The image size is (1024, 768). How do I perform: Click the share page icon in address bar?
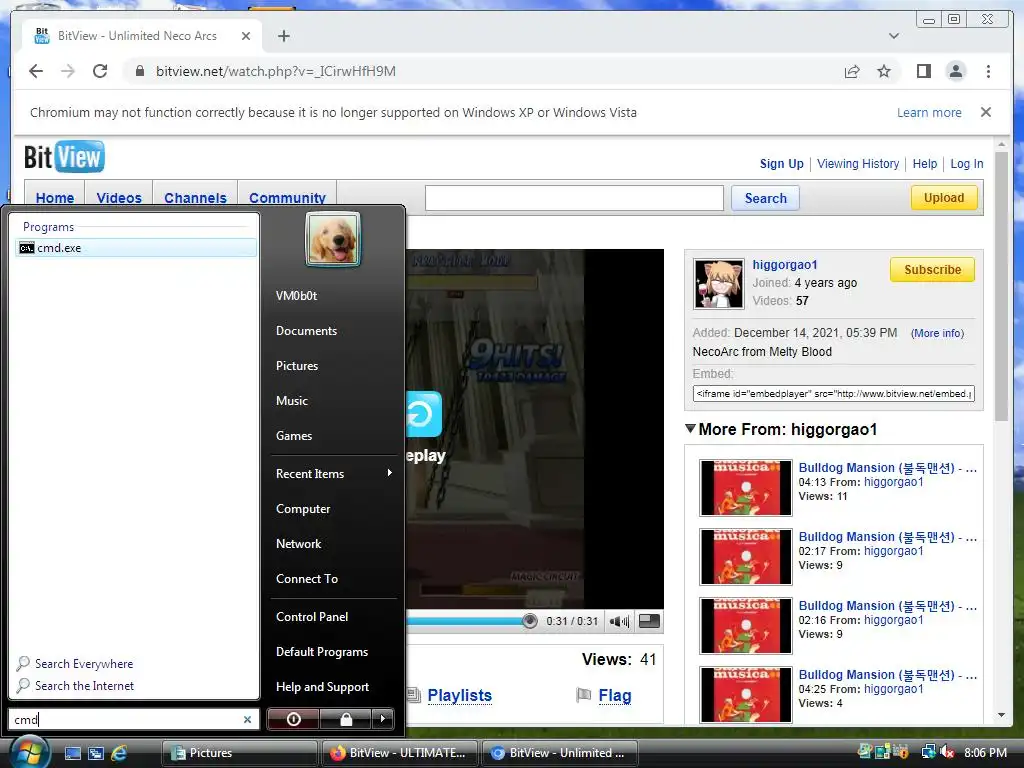852,71
